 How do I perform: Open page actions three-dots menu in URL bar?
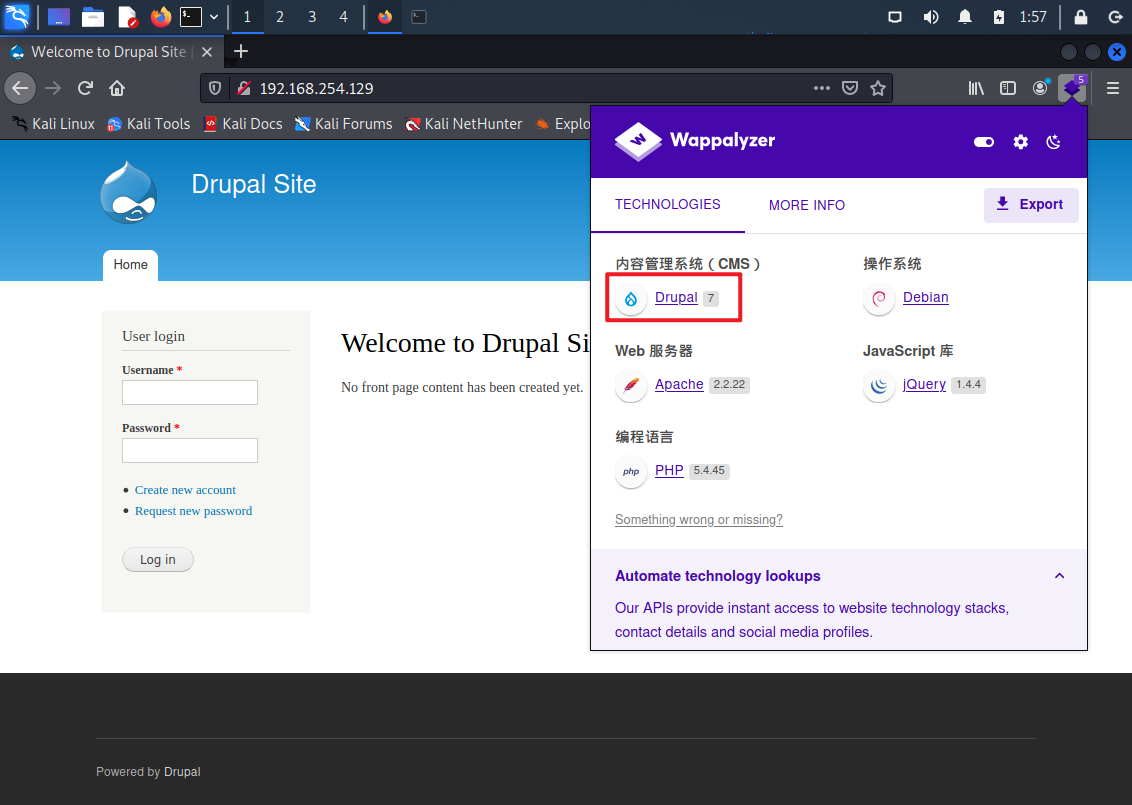pos(822,88)
